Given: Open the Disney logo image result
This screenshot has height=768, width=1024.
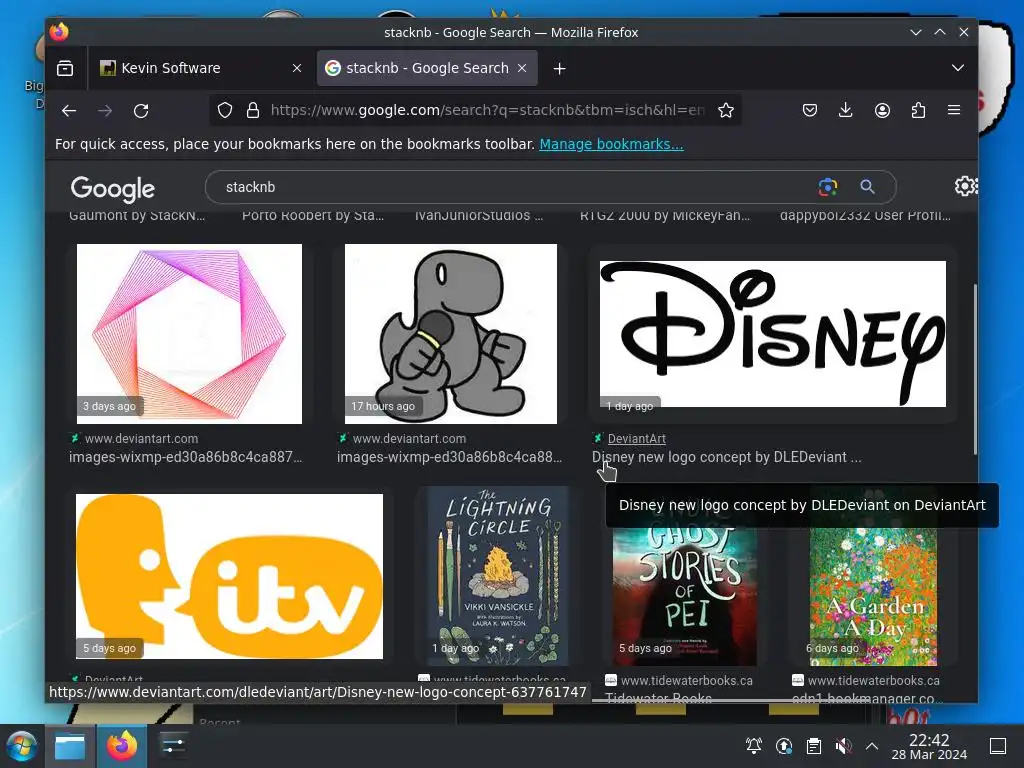Looking at the screenshot, I should click(773, 334).
